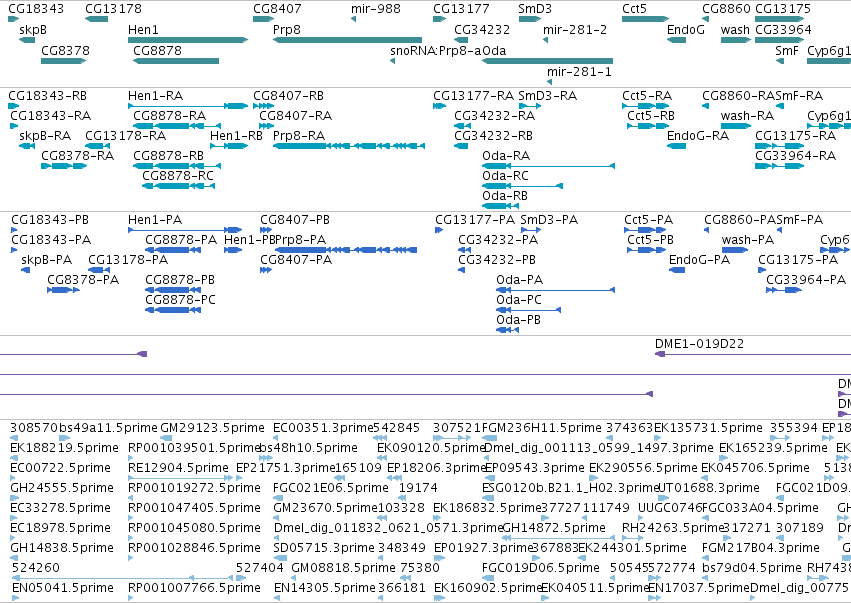The height and width of the screenshot is (603, 851).
Task: Click transcript Cct5-RB
Action: (x=651, y=116)
